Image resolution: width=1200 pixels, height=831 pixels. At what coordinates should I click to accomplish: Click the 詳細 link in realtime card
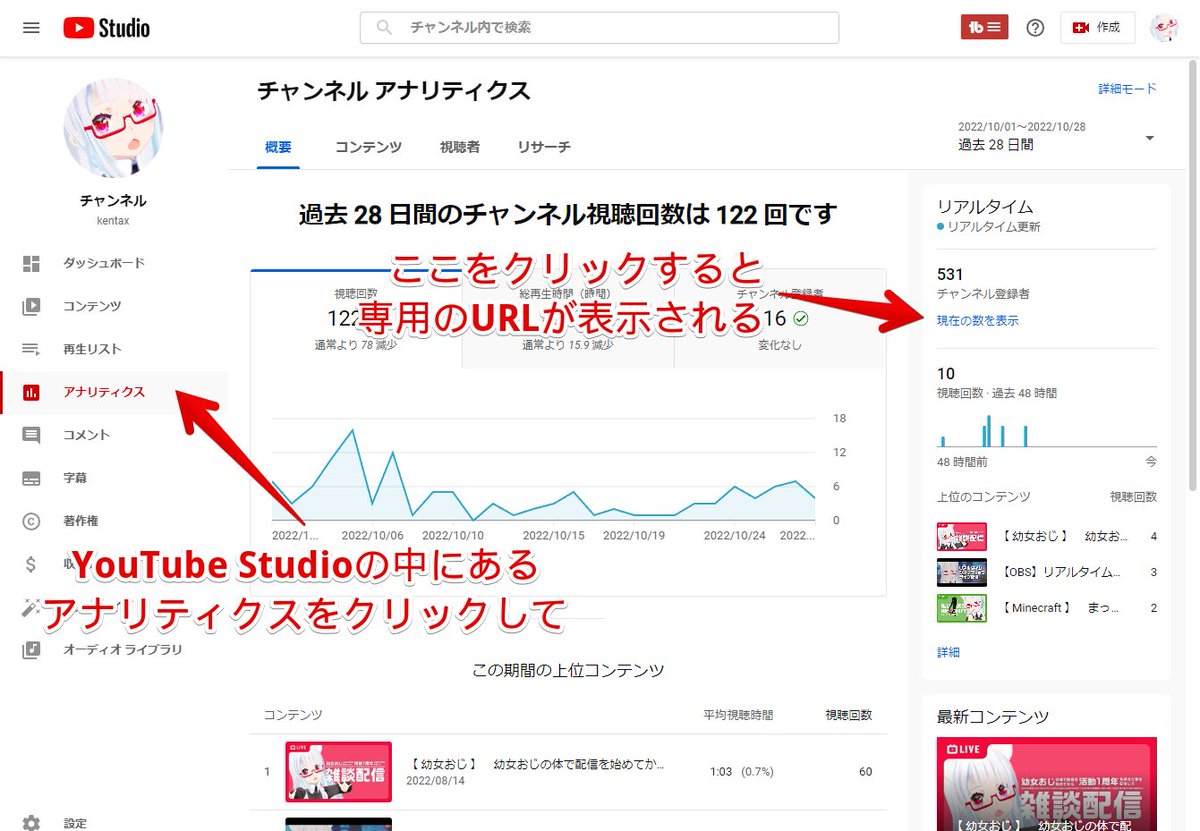[x=948, y=652]
